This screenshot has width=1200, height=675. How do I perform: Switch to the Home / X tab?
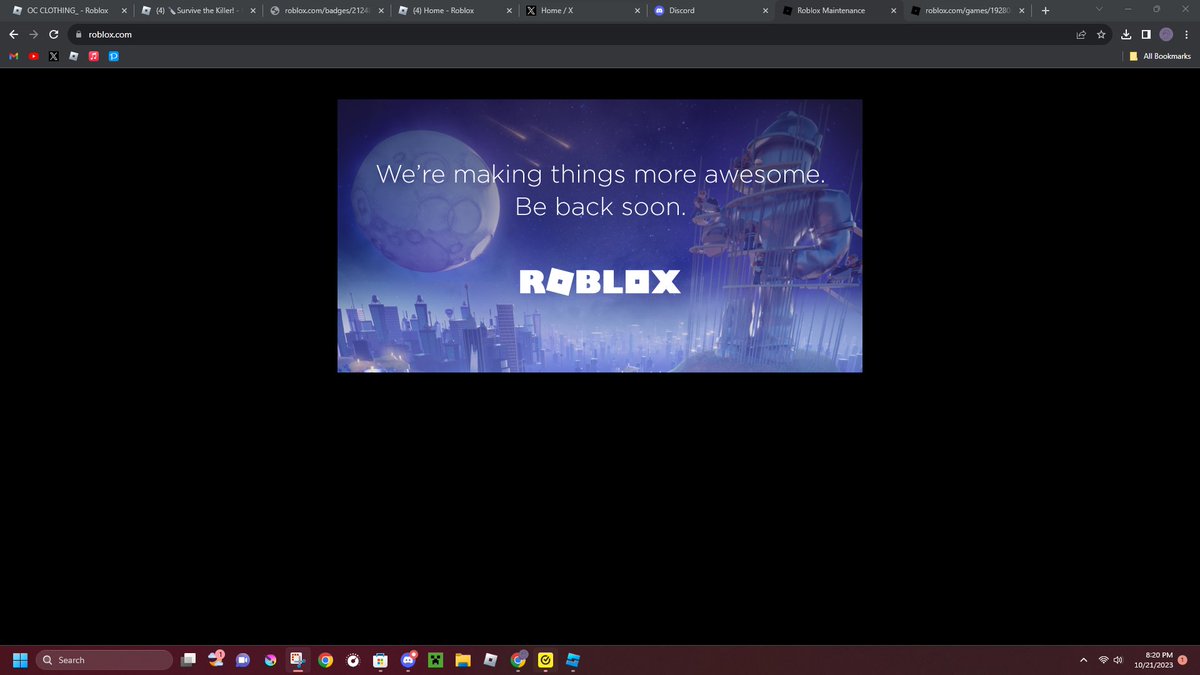[x=582, y=11]
